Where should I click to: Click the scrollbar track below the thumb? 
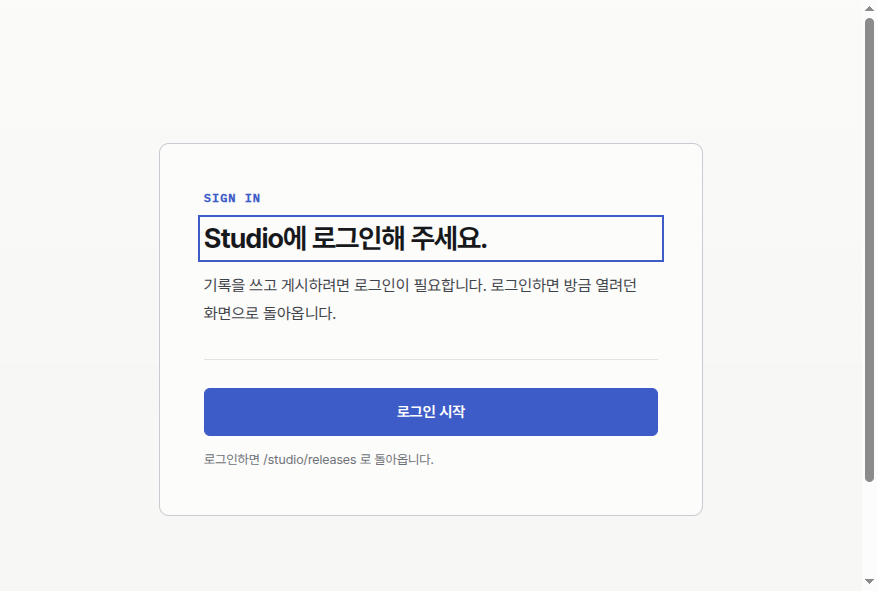pos(869,528)
